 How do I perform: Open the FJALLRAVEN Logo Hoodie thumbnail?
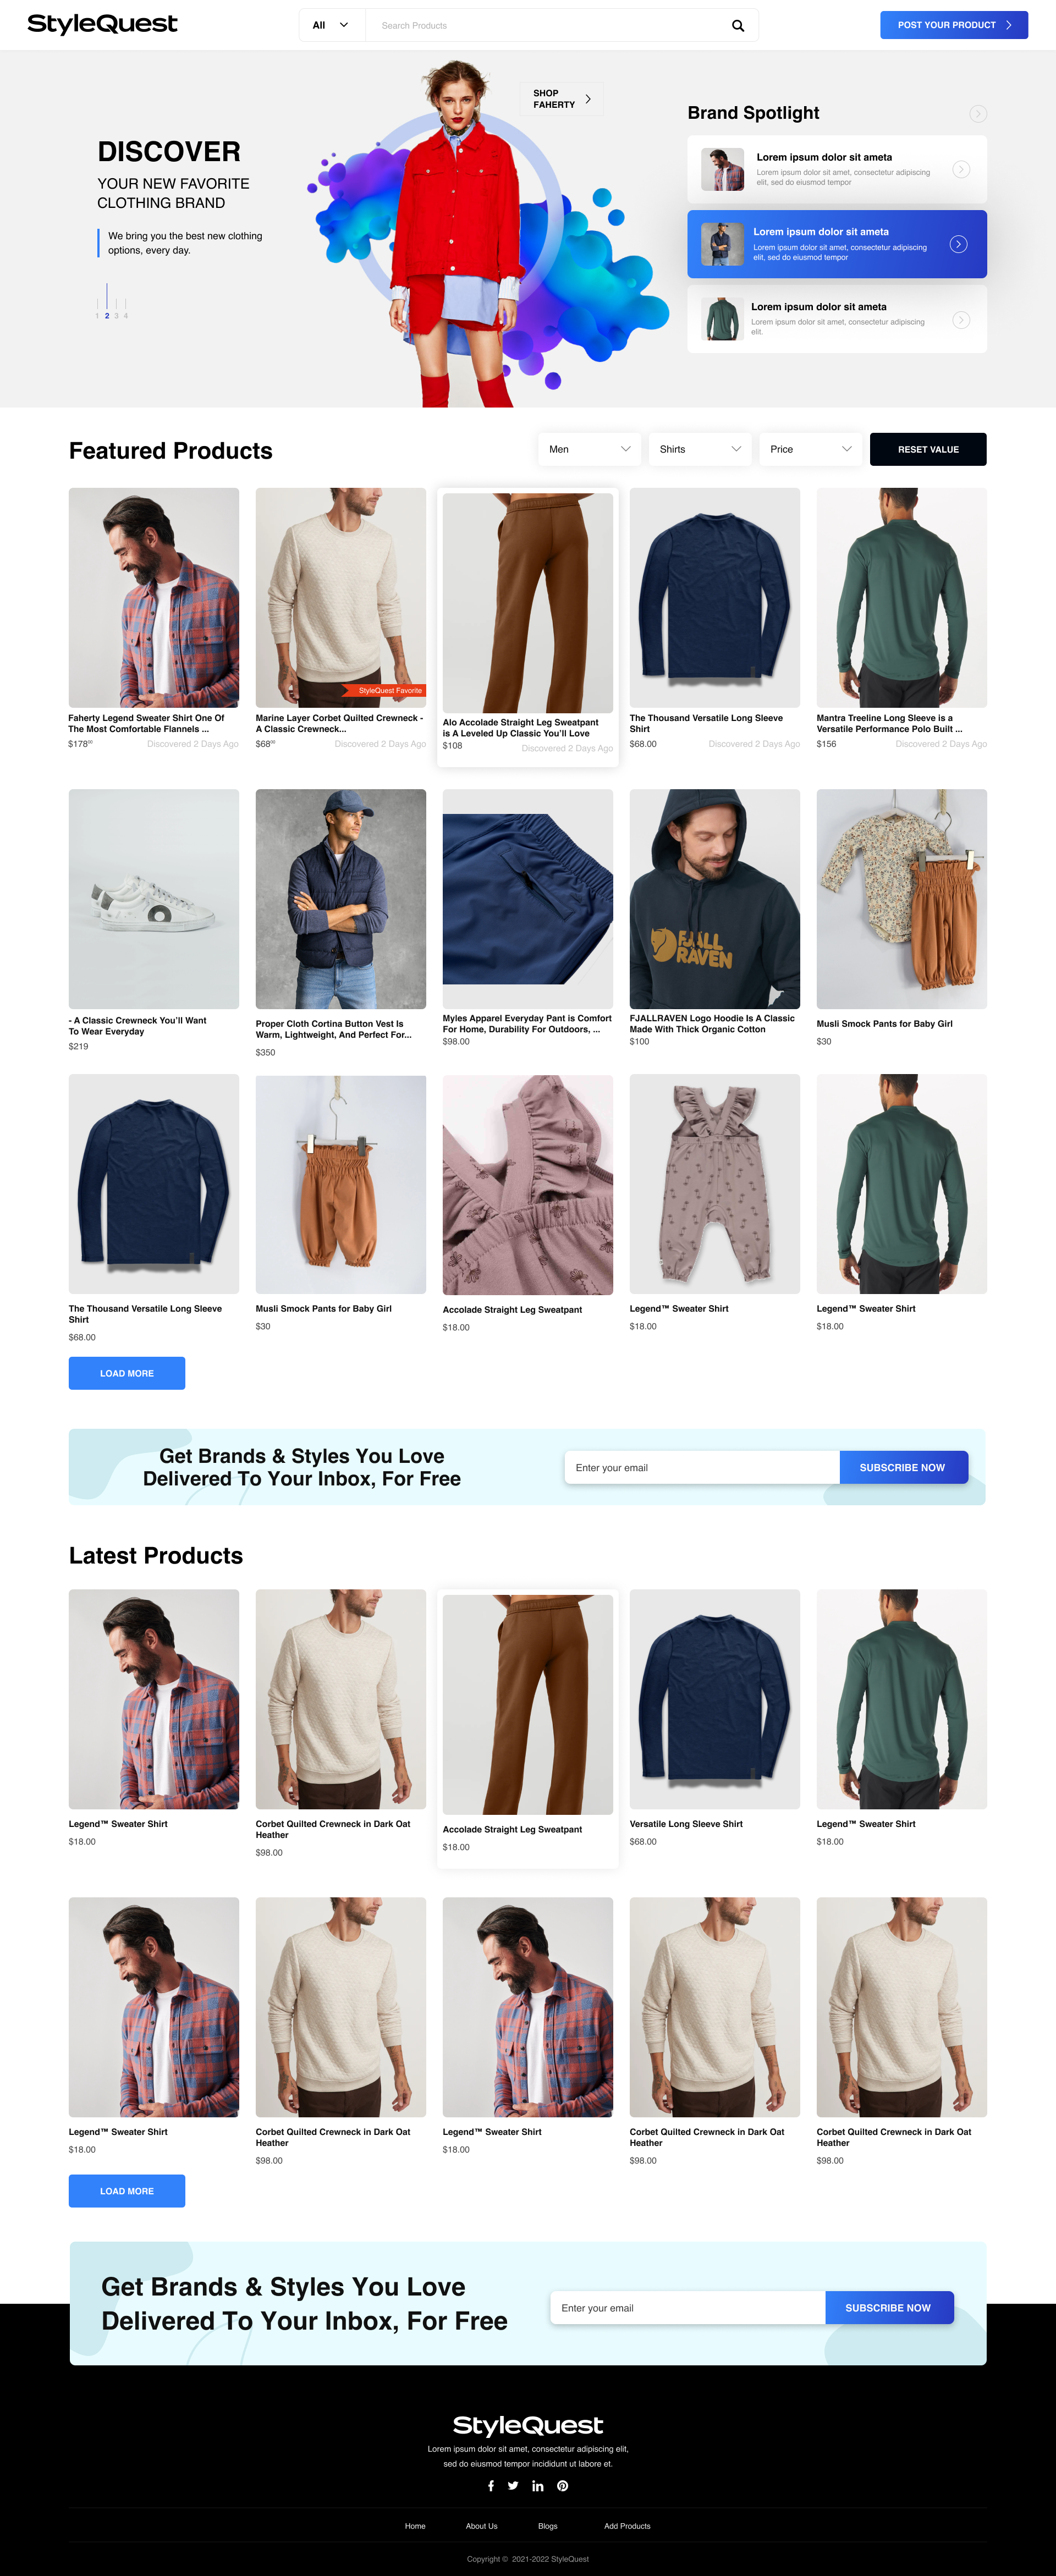click(x=715, y=899)
